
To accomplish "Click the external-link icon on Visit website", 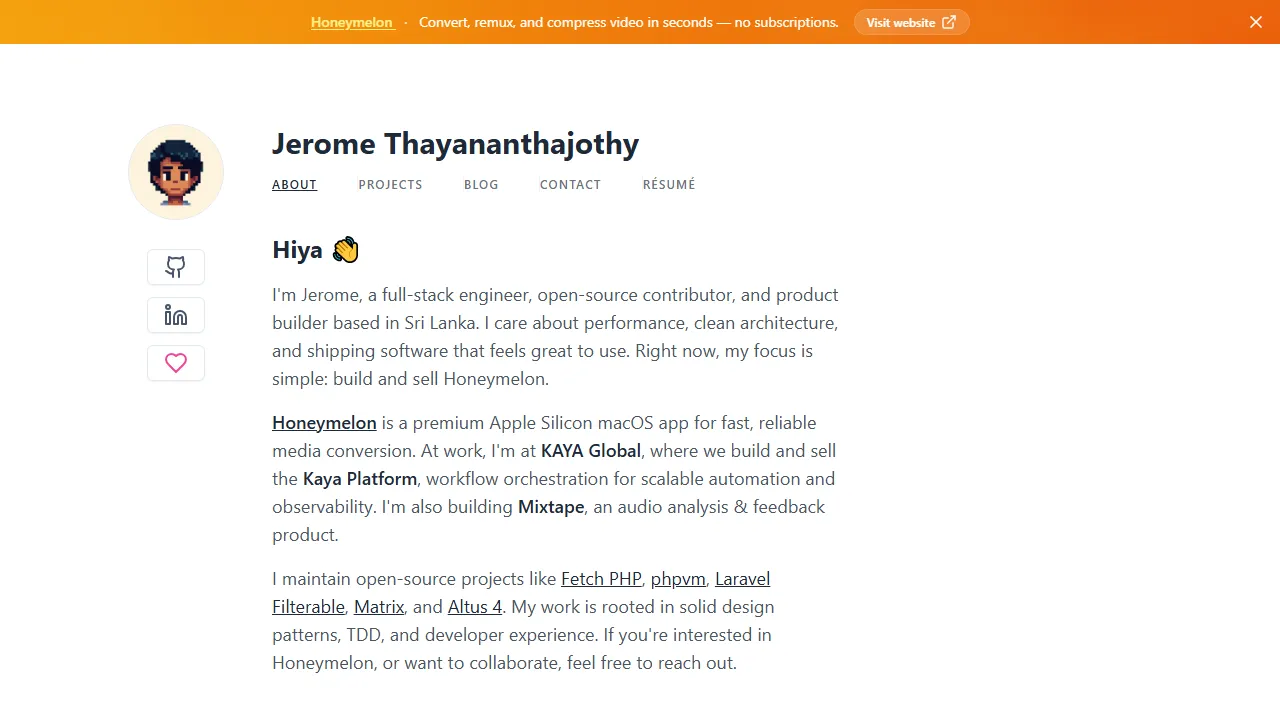I will pos(947,21).
